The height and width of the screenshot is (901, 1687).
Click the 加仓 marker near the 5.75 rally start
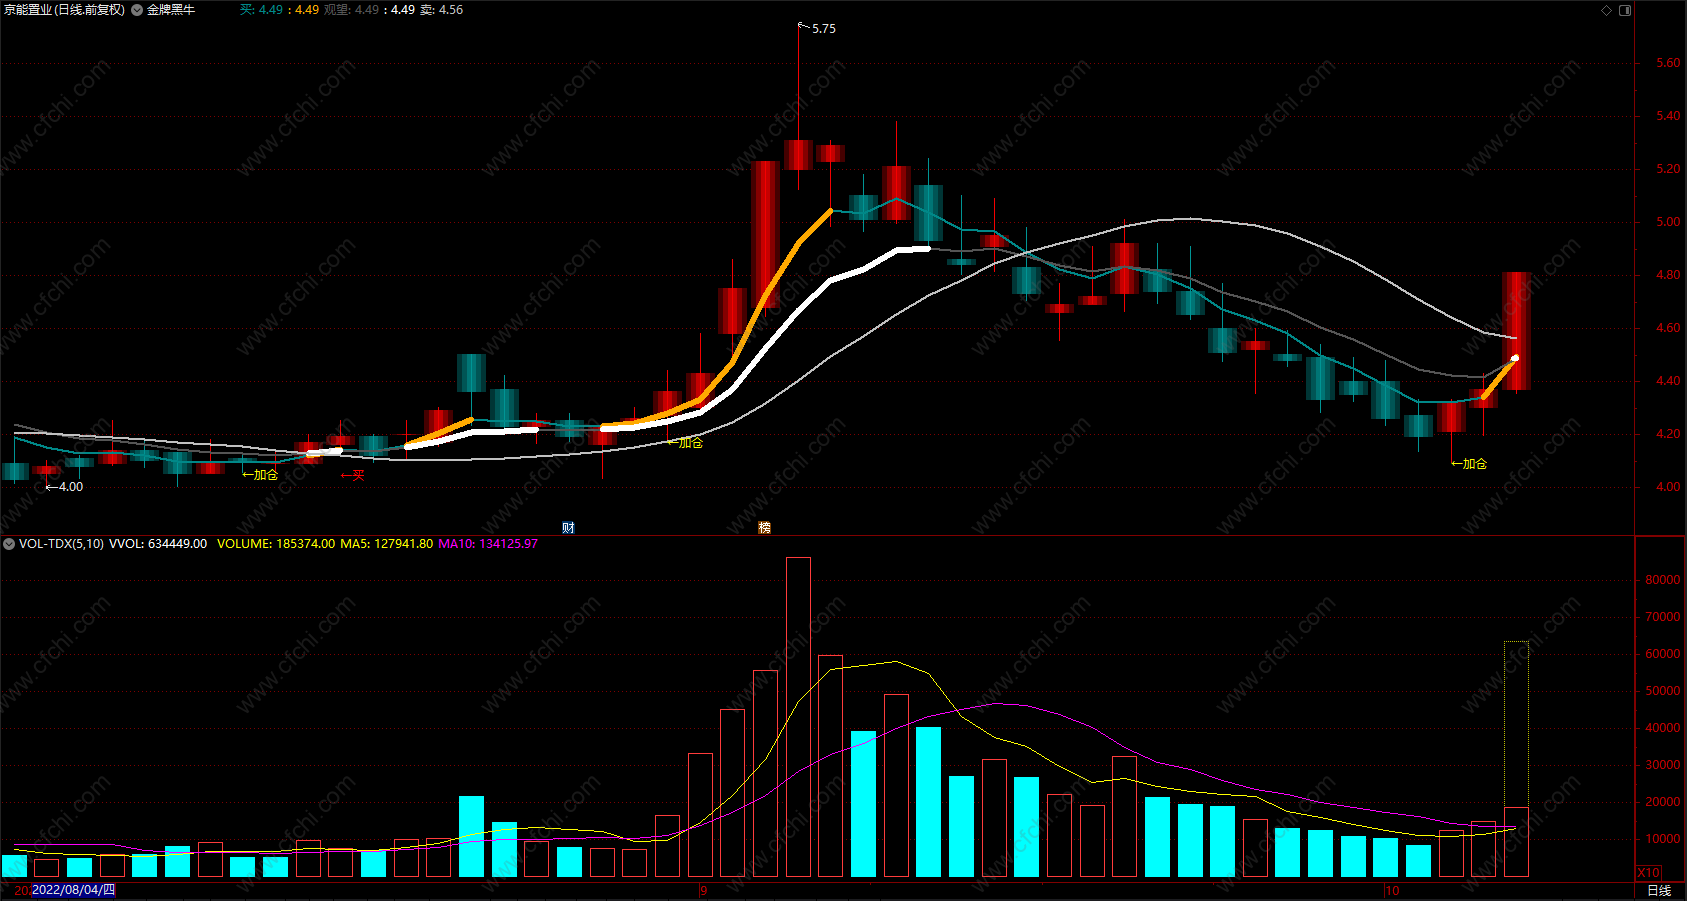[x=686, y=442]
